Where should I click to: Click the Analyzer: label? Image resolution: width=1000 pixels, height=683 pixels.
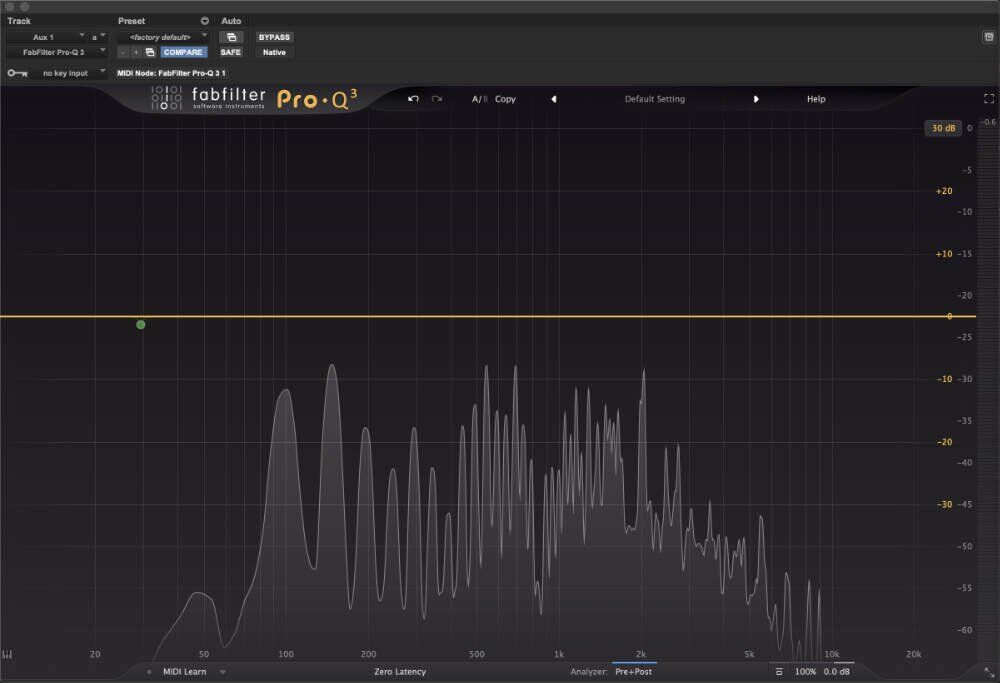pos(589,672)
